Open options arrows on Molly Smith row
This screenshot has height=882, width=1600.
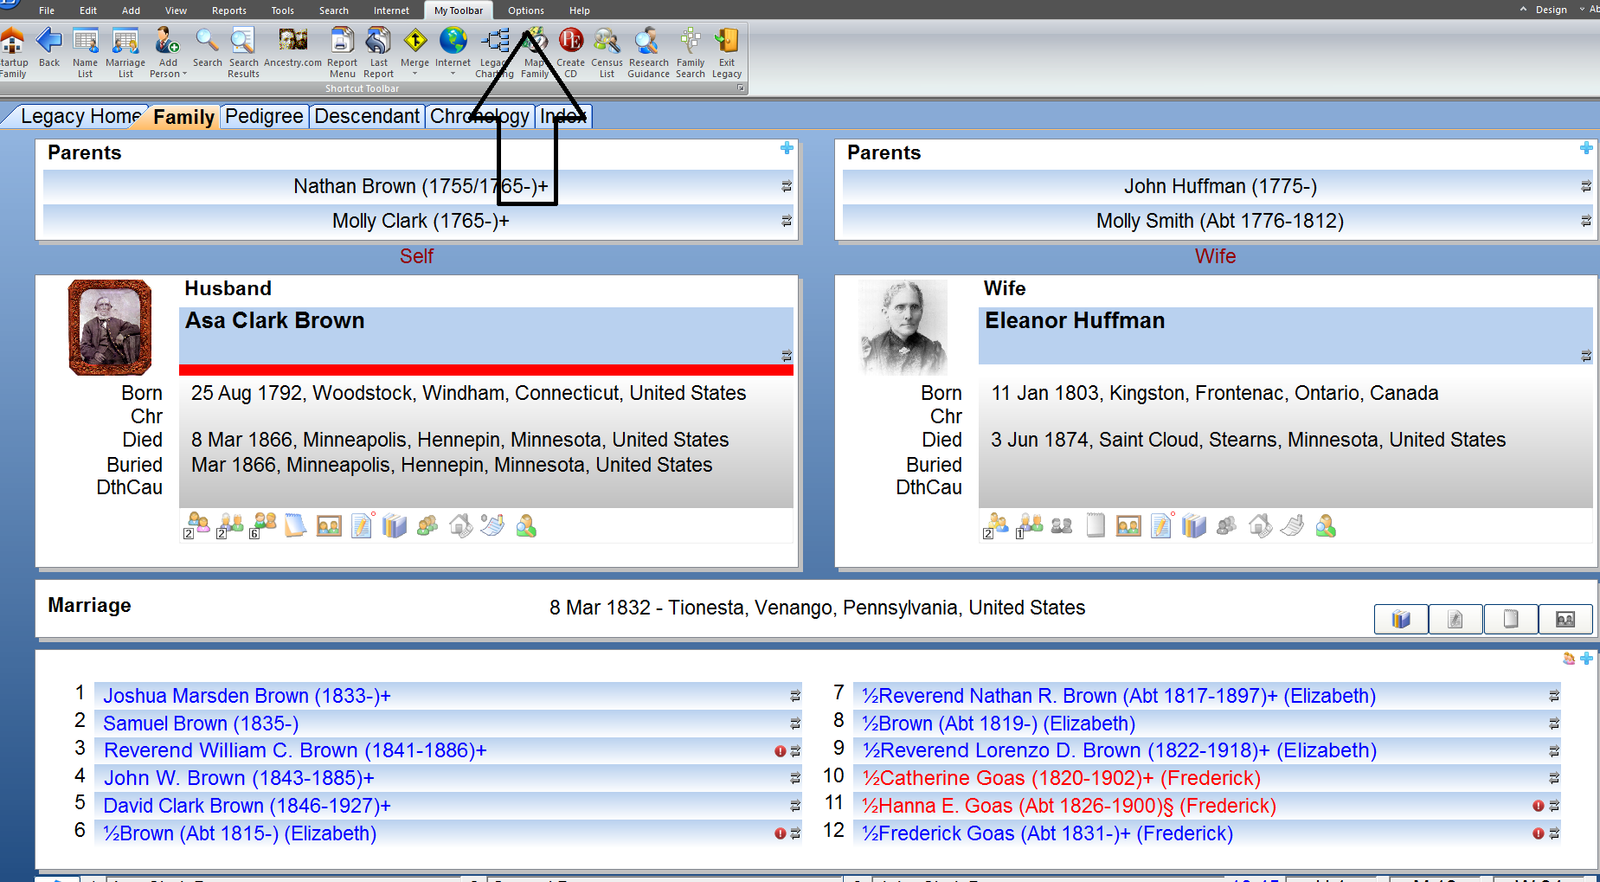pos(1586,221)
